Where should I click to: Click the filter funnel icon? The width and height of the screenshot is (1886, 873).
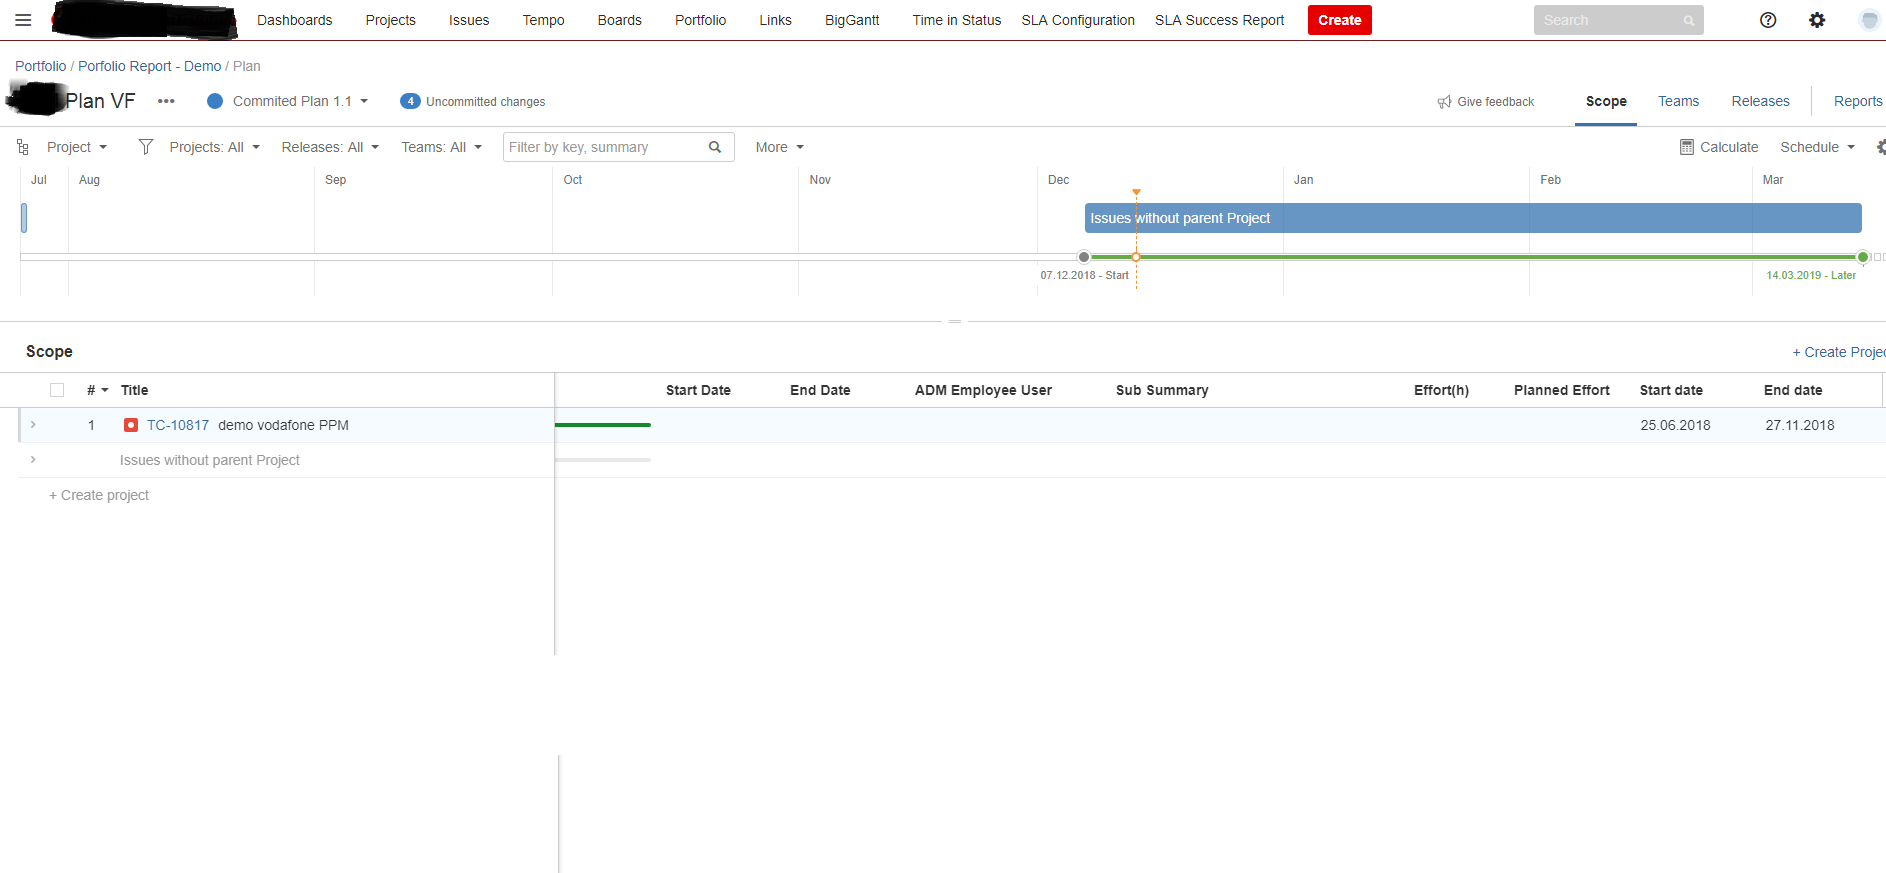pos(146,147)
